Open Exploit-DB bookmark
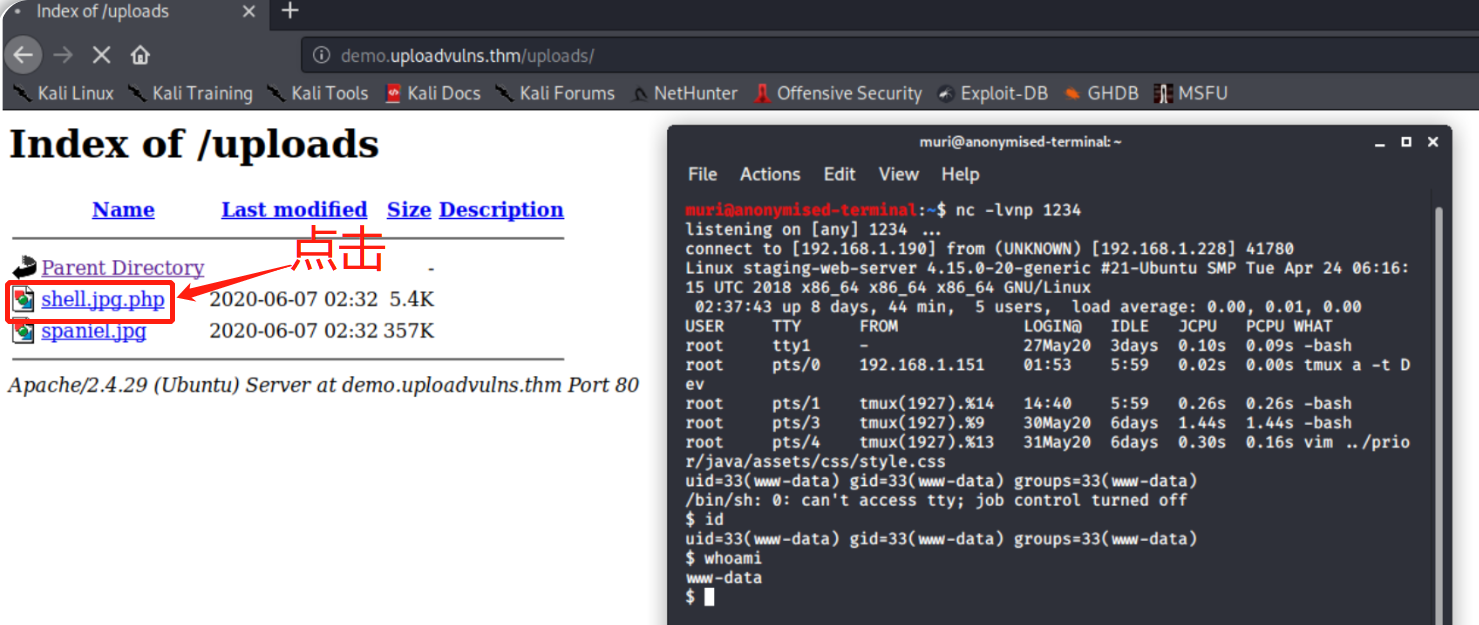This screenshot has height=625, width=1479. click(992, 93)
